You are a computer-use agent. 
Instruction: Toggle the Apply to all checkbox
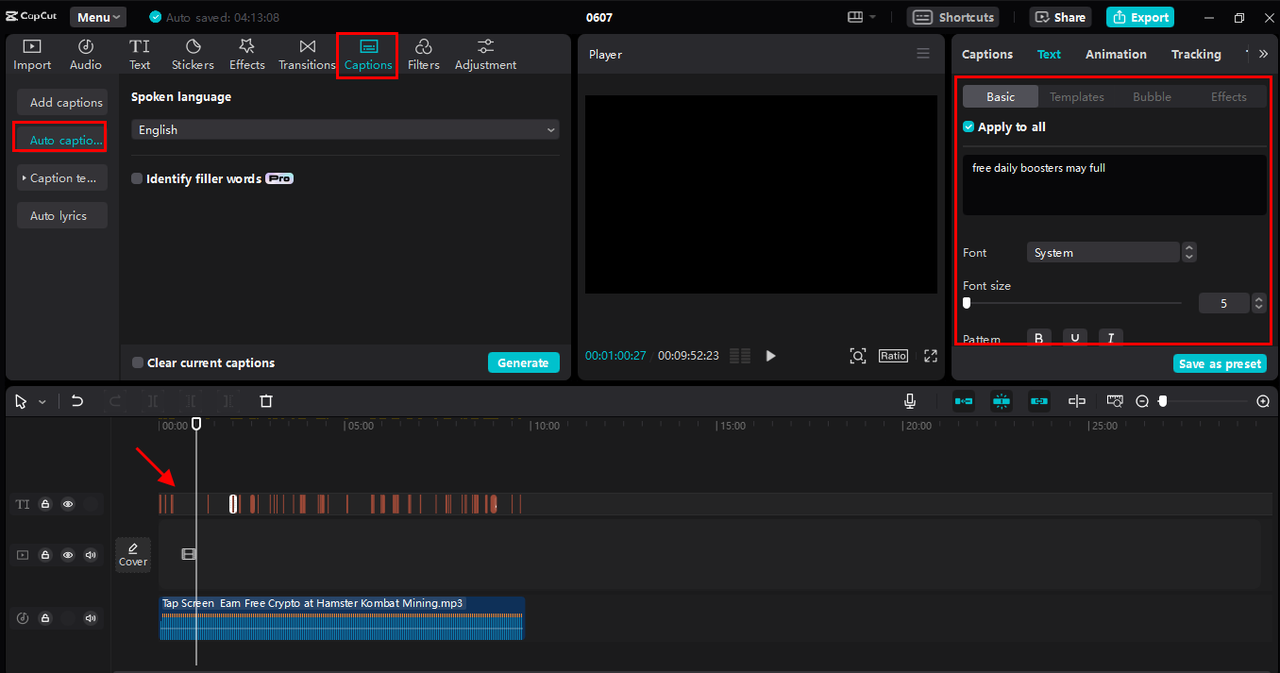[x=968, y=127]
